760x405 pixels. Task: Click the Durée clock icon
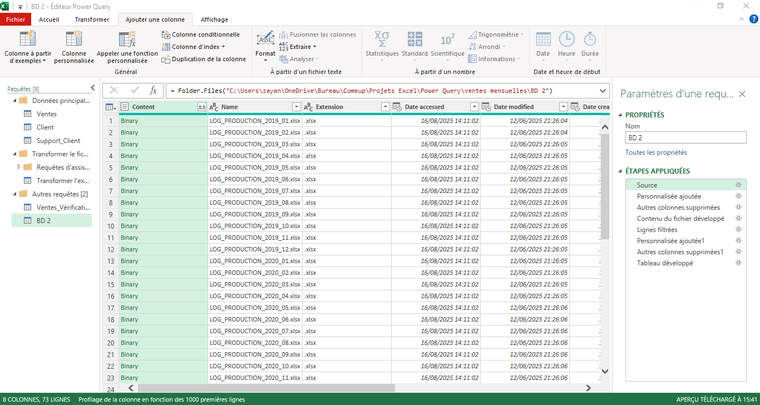point(590,40)
